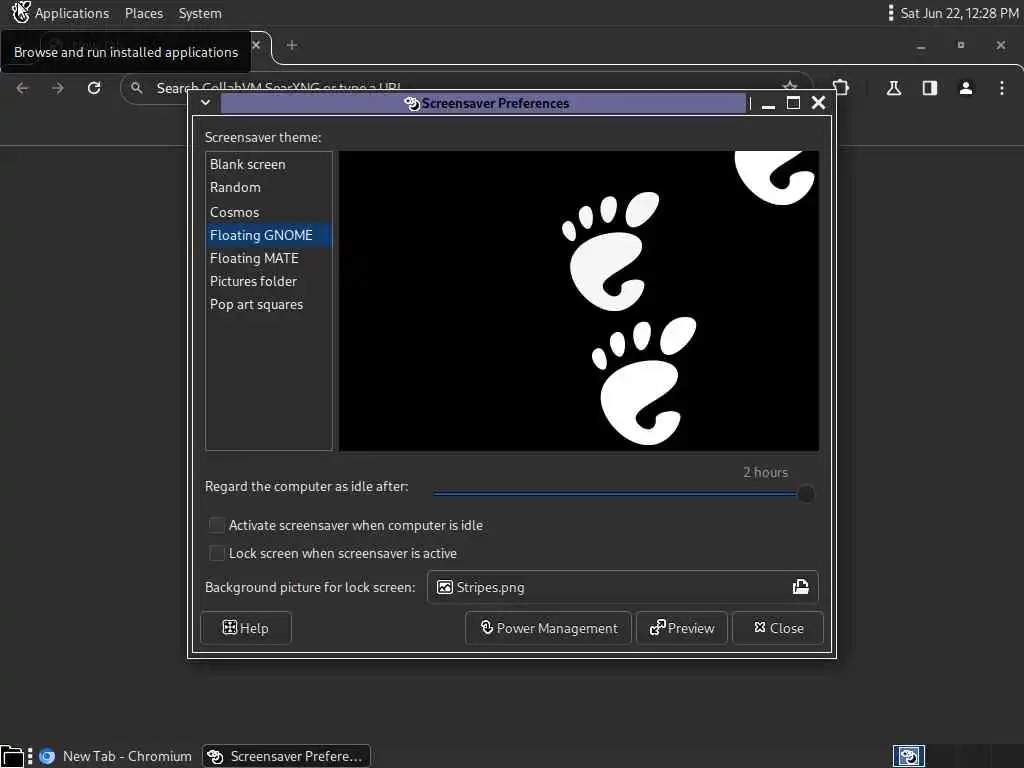The image size is (1024, 768).
Task: Click Screensaver Preferences taskbar entry
Action: (286, 756)
